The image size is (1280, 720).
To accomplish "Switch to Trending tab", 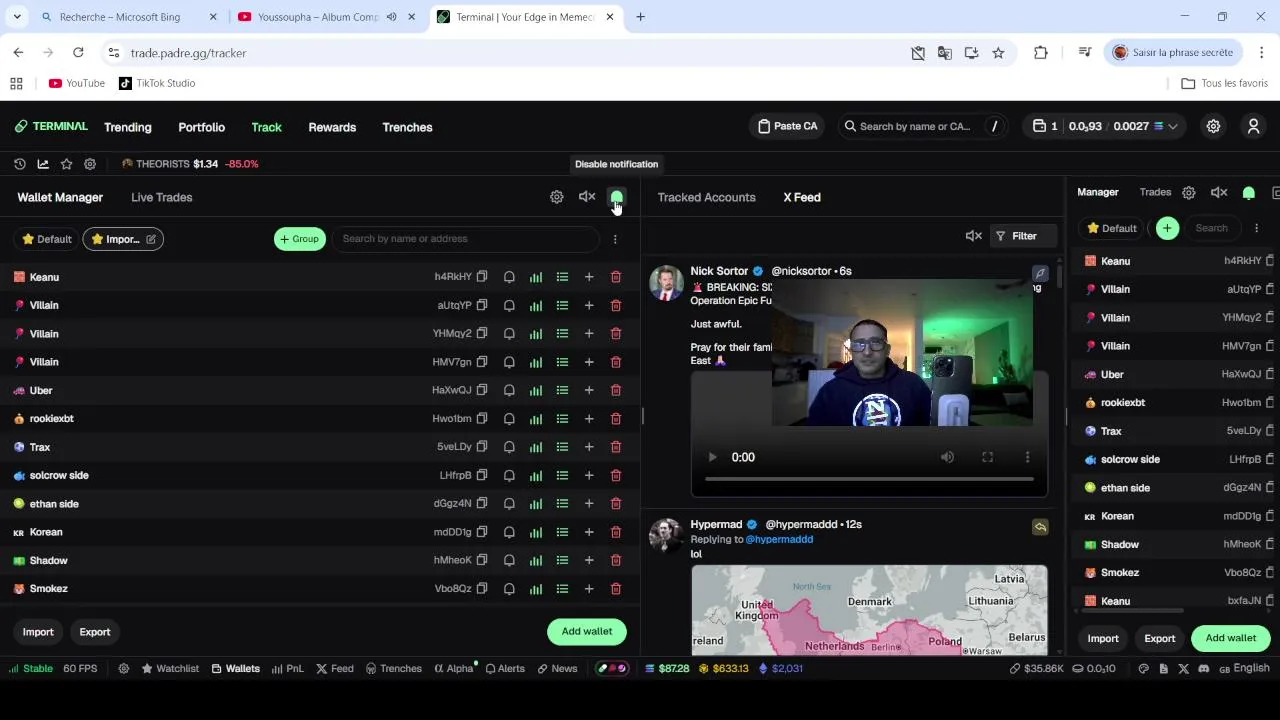I will click(x=128, y=127).
